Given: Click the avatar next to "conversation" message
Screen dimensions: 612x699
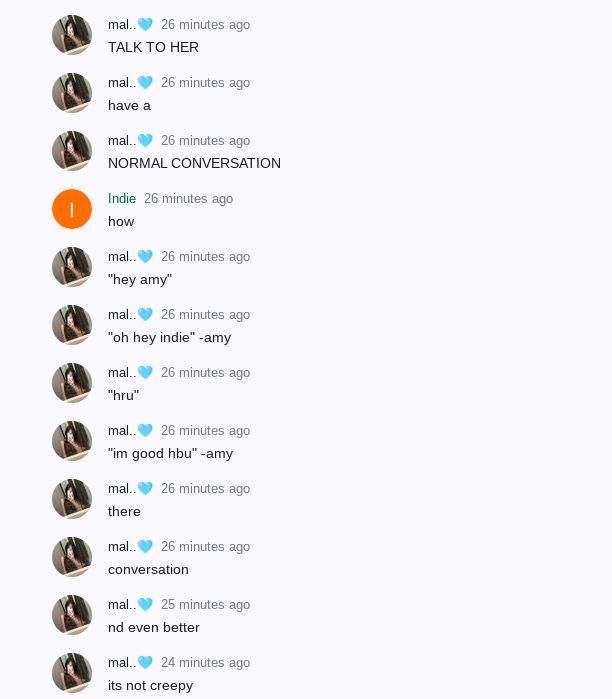Looking at the screenshot, I should point(72,556).
